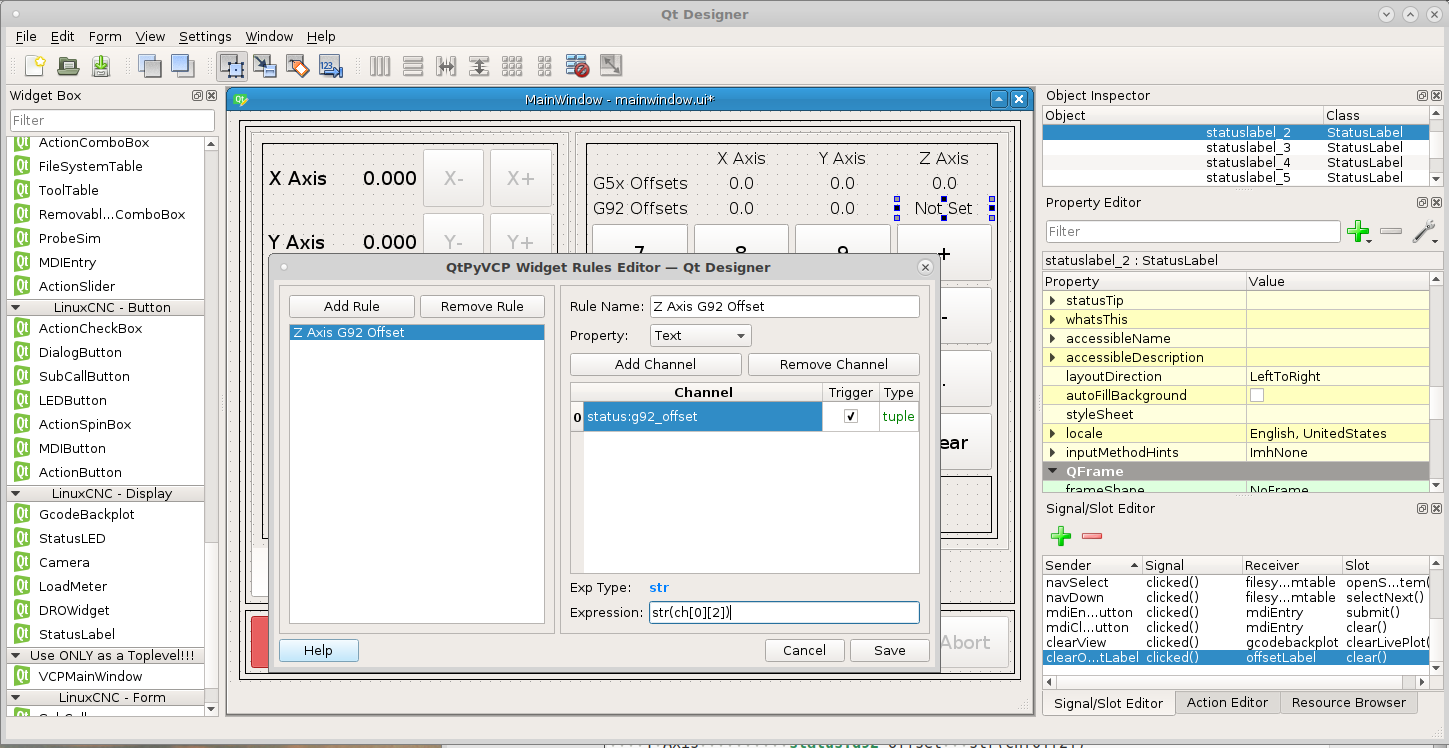Expand the statusTip property
This screenshot has width=1449, height=748.
pos(1052,300)
